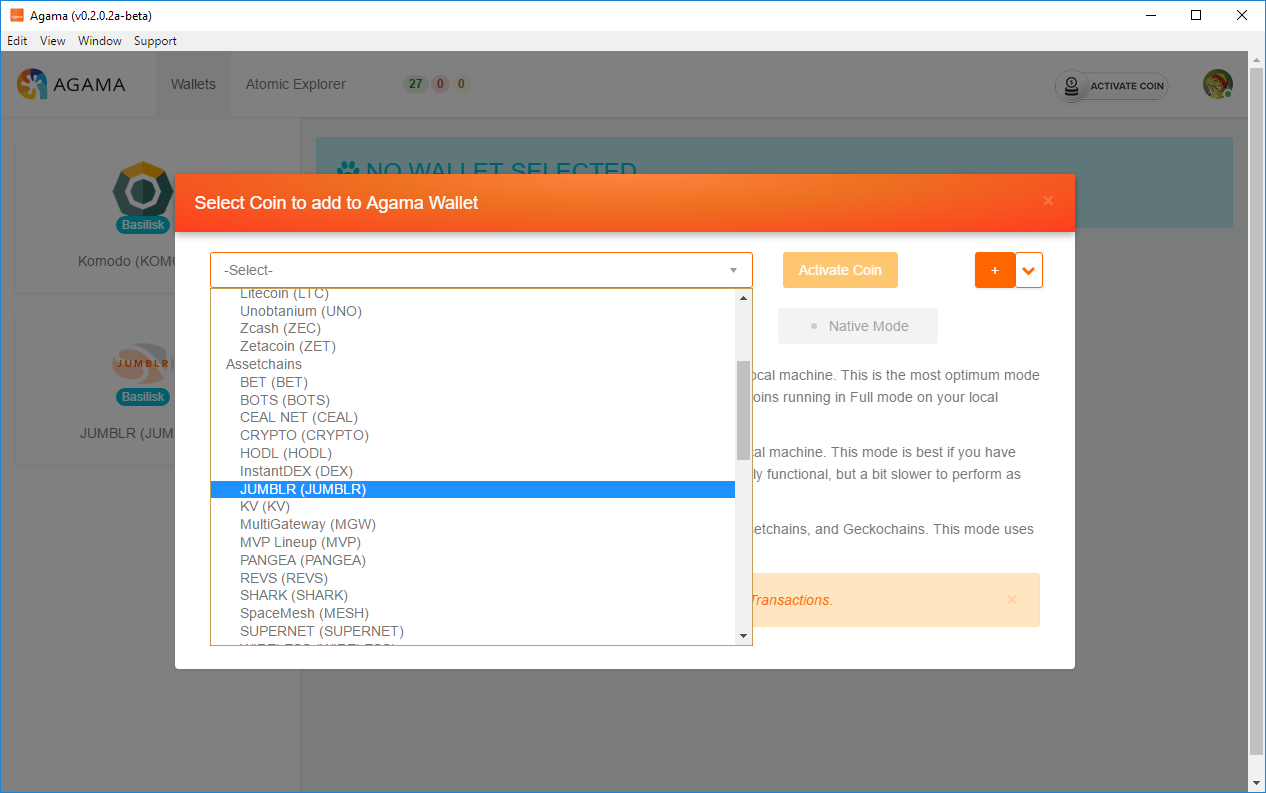Click the Komodo Basilisk badge
Screen dimensions: 1266x793
pos(143,225)
